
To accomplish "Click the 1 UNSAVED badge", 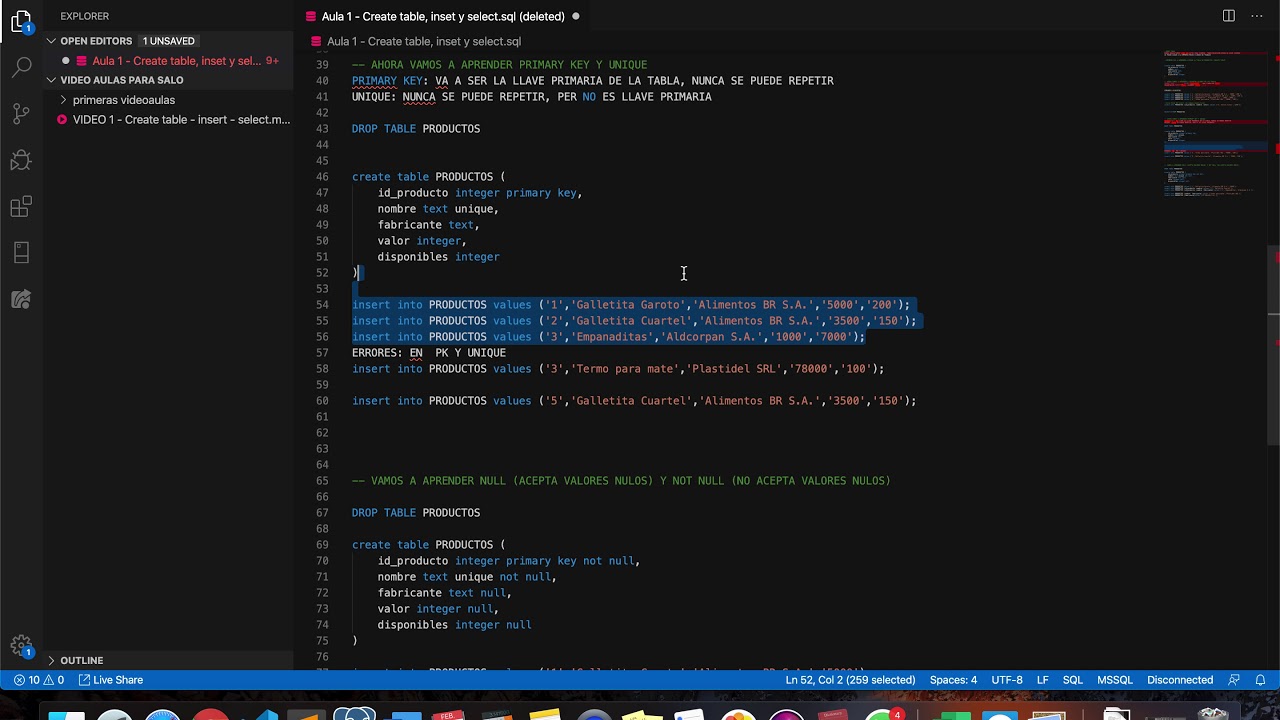I will tap(168, 41).
